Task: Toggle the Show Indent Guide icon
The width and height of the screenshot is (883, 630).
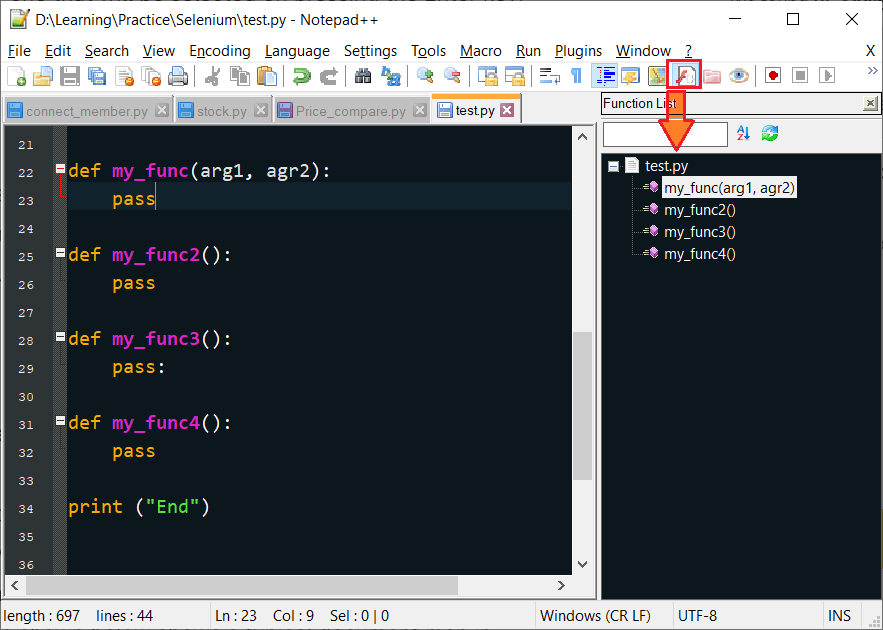Action: point(604,75)
